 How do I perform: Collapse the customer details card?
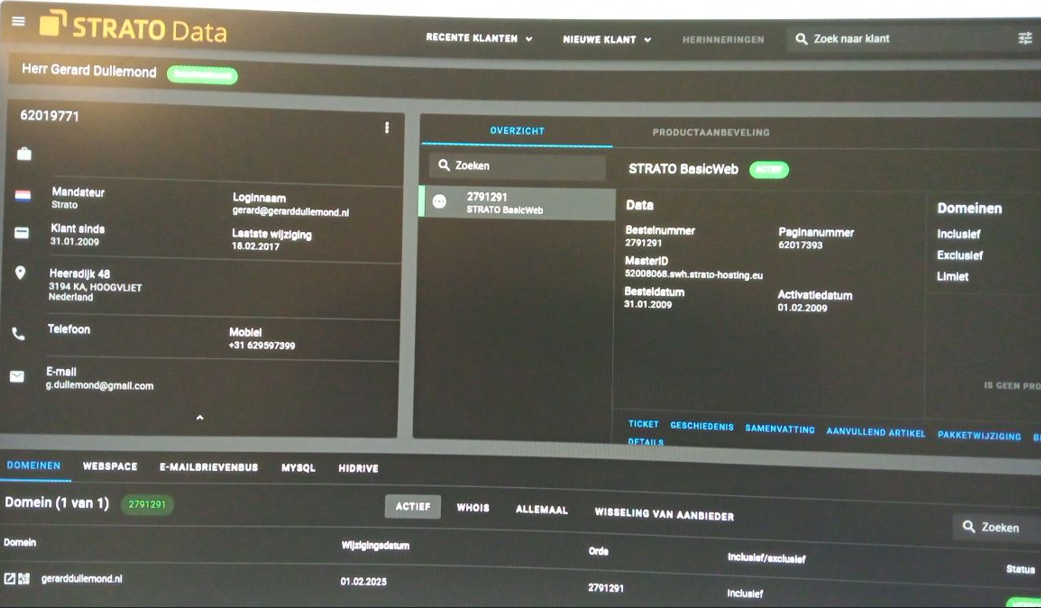pyautogui.click(x=200, y=417)
